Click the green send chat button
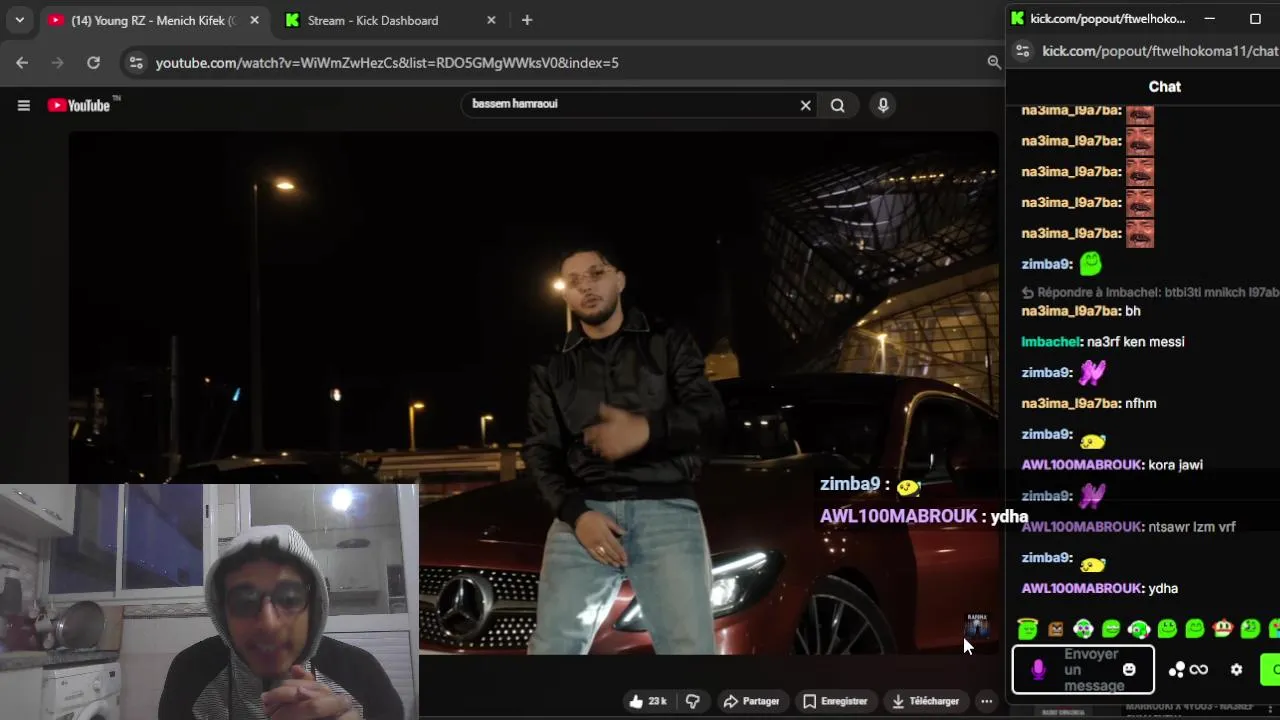Screen dimensions: 1280x720 coord(1270,670)
